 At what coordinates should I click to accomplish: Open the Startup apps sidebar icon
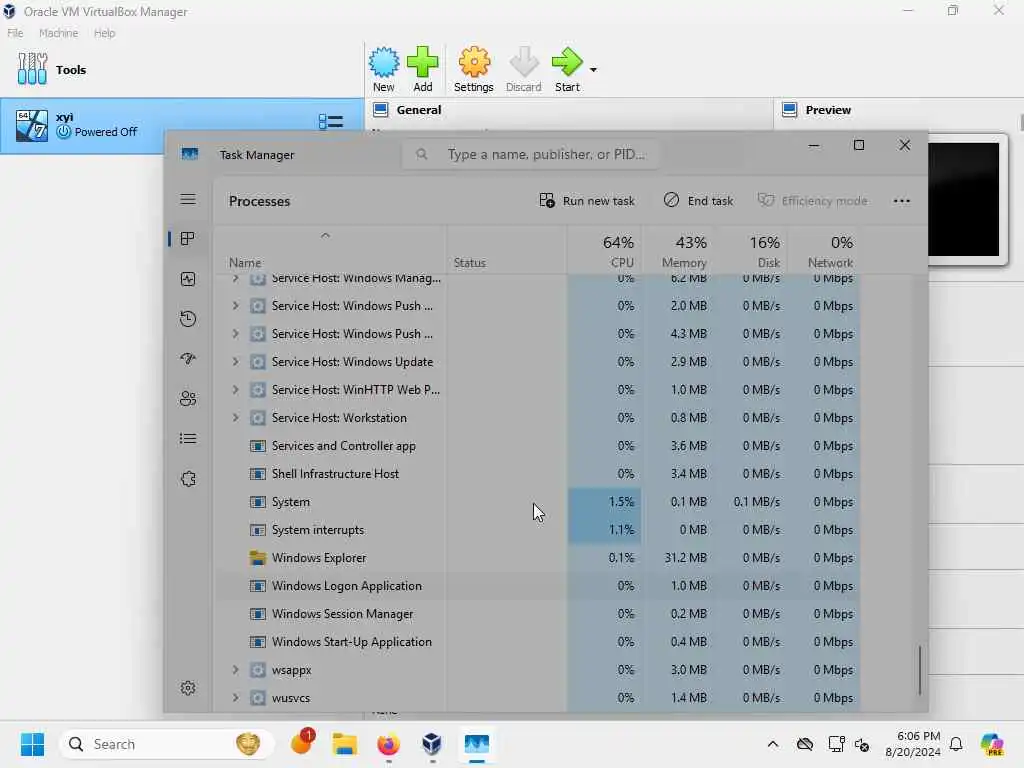187,359
